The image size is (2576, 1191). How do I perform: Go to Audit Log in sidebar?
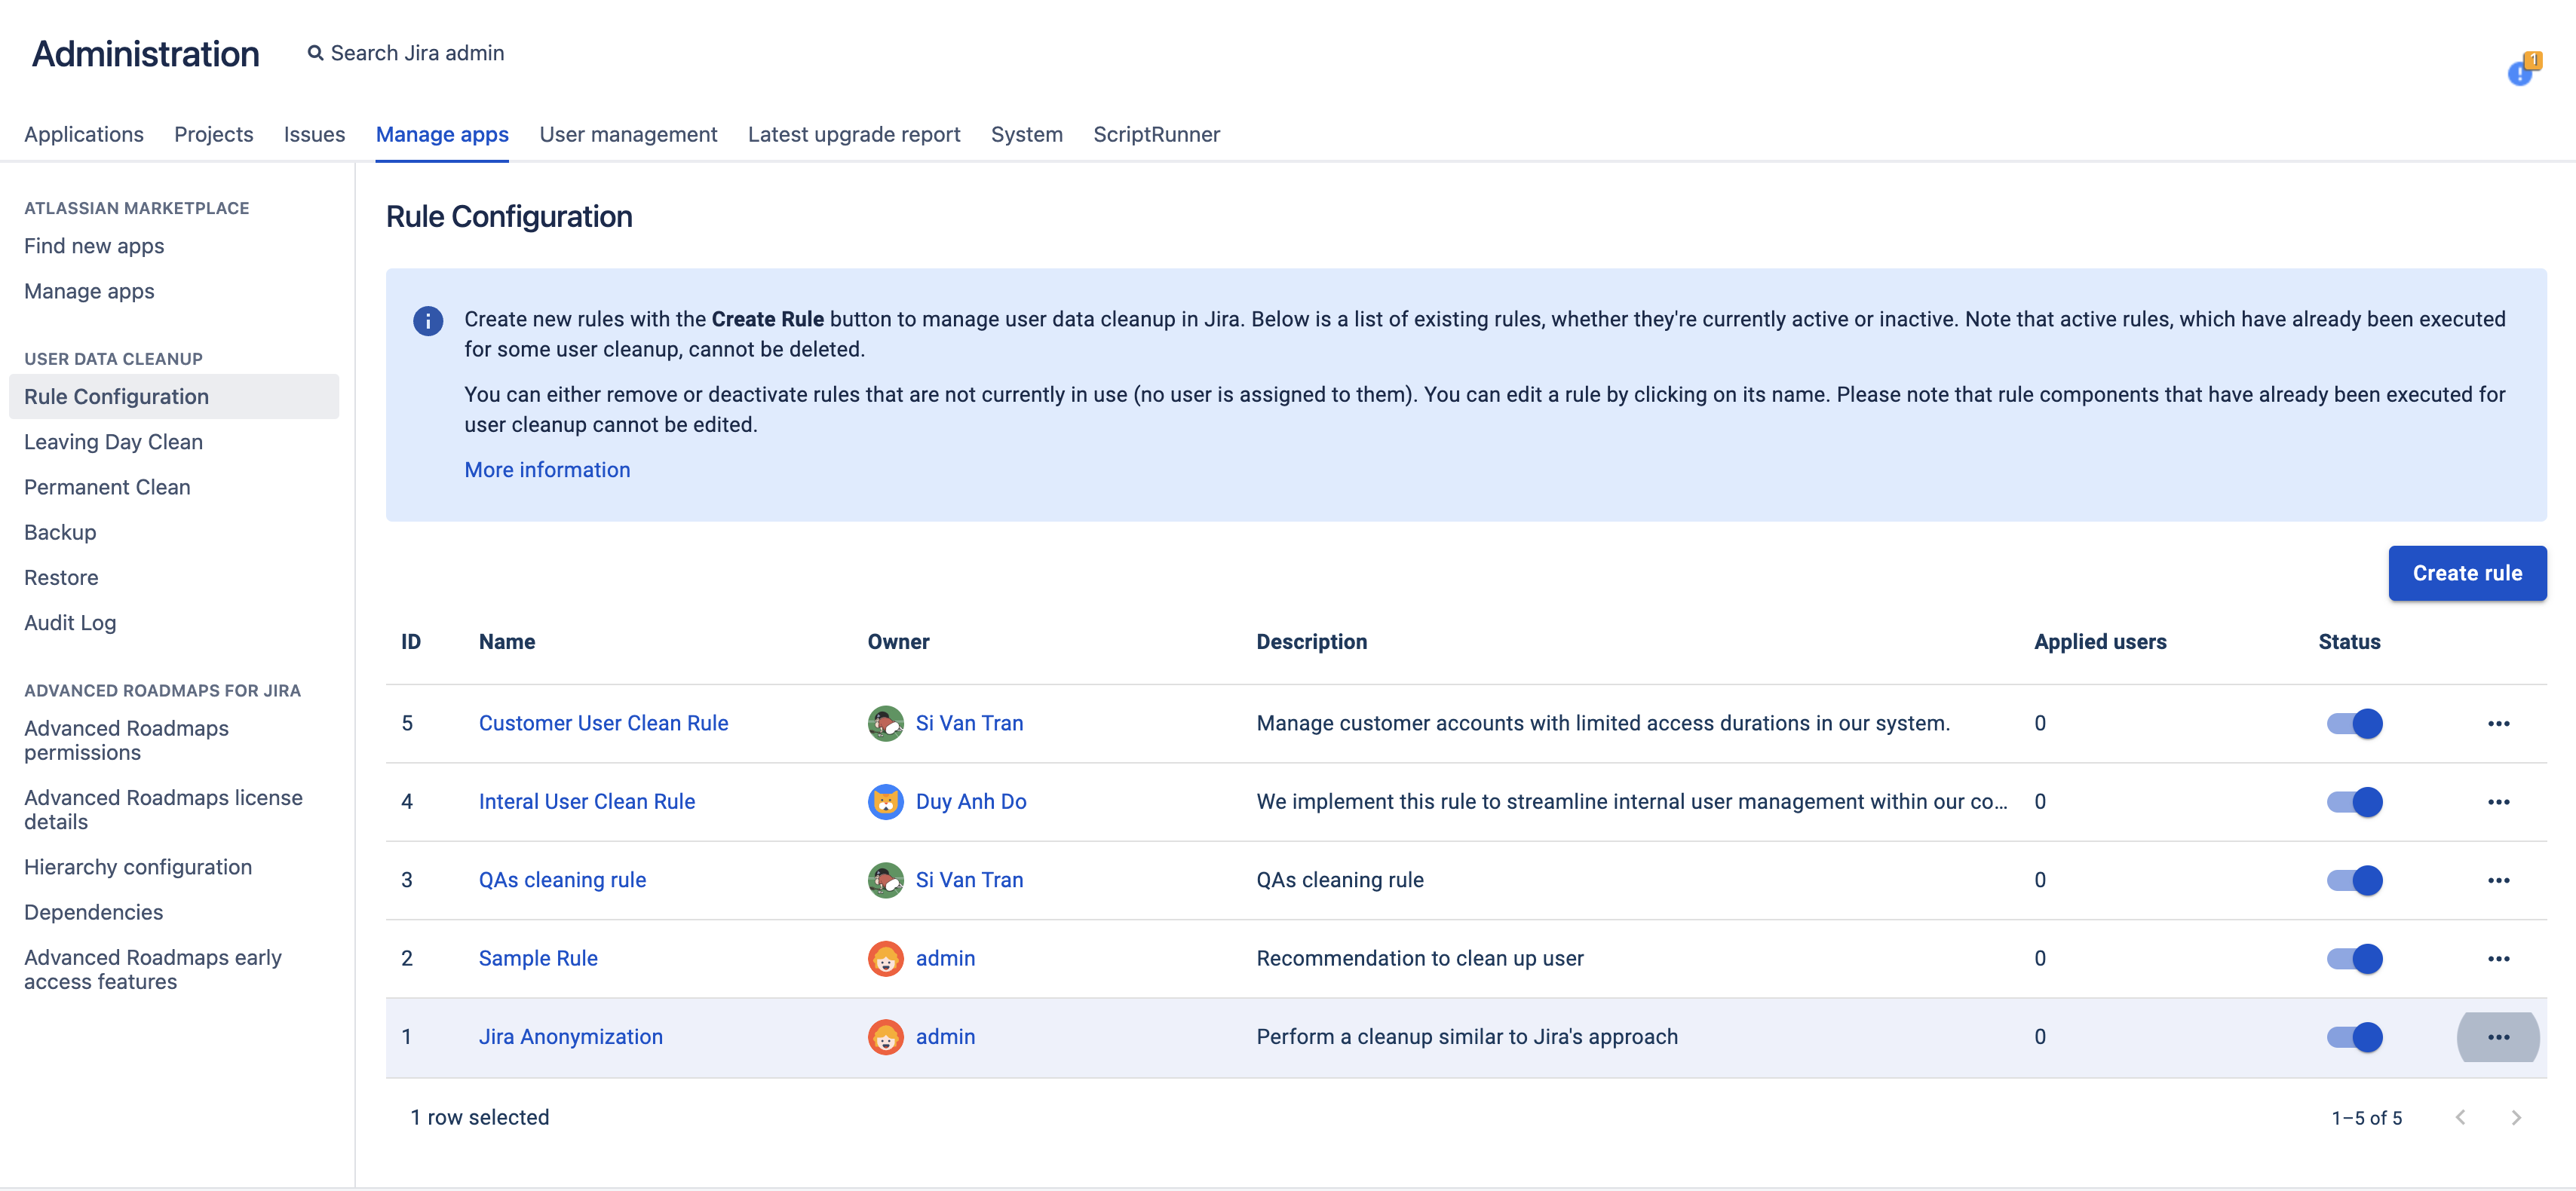[x=70, y=623]
